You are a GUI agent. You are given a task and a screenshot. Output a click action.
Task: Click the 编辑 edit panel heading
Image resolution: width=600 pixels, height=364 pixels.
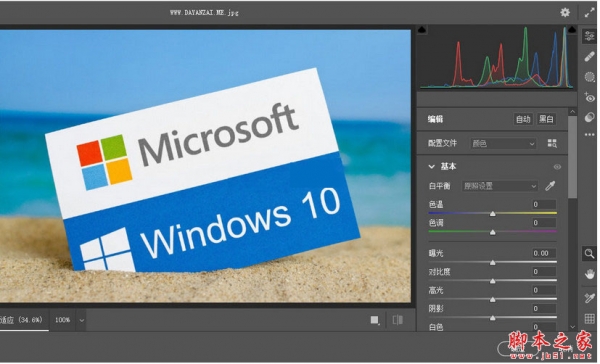pyautogui.click(x=435, y=119)
